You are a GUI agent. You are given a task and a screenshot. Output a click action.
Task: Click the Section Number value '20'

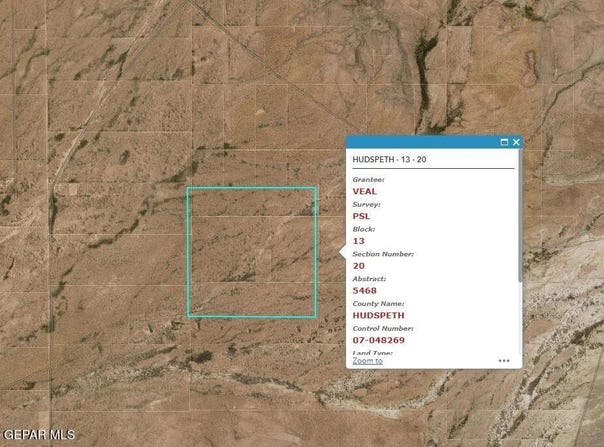(359, 266)
